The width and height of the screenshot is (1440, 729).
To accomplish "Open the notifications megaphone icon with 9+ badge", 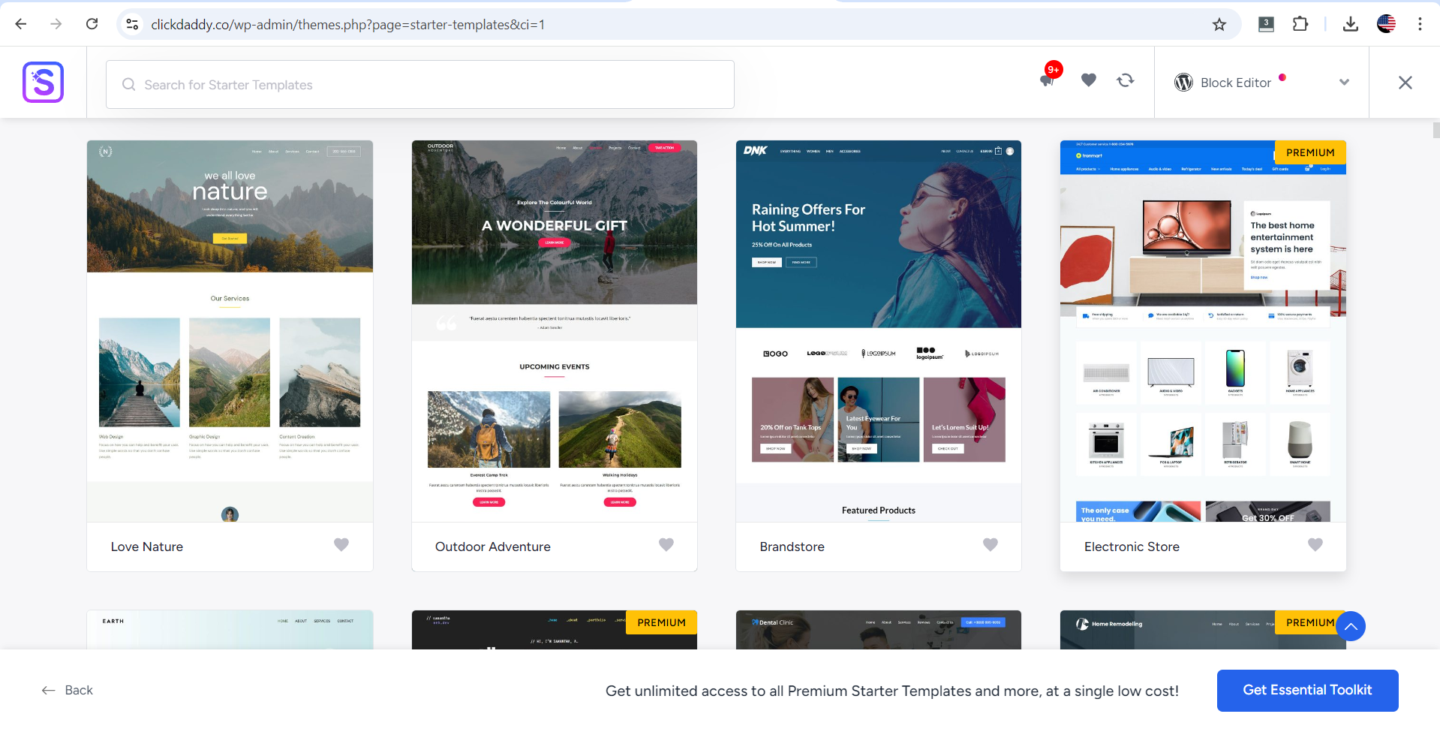I will tap(1047, 80).
